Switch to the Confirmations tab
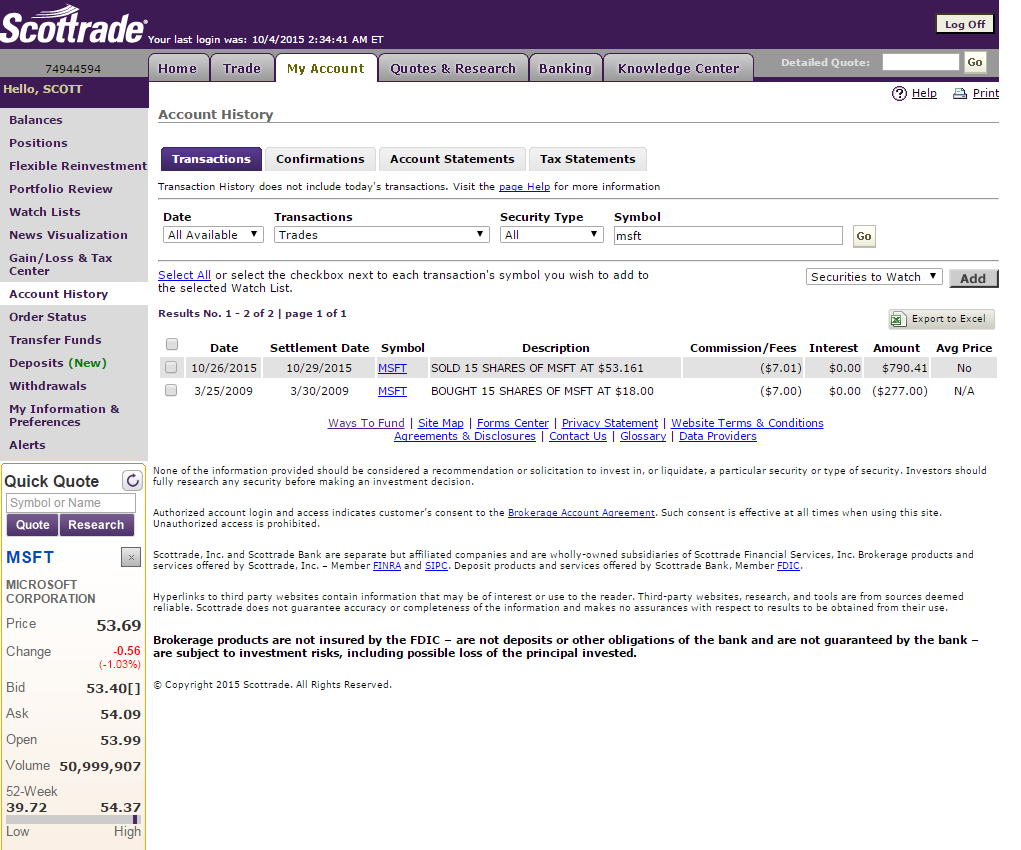This screenshot has width=1021, height=850. click(320, 159)
